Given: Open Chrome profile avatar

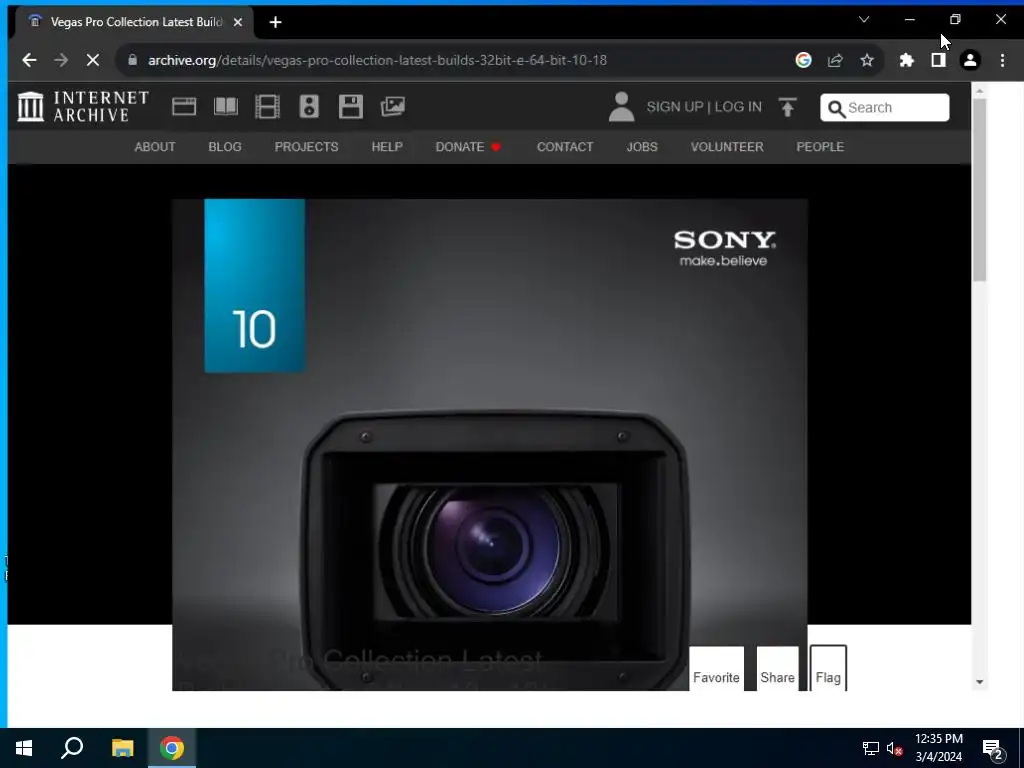Looking at the screenshot, I should point(970,60).
